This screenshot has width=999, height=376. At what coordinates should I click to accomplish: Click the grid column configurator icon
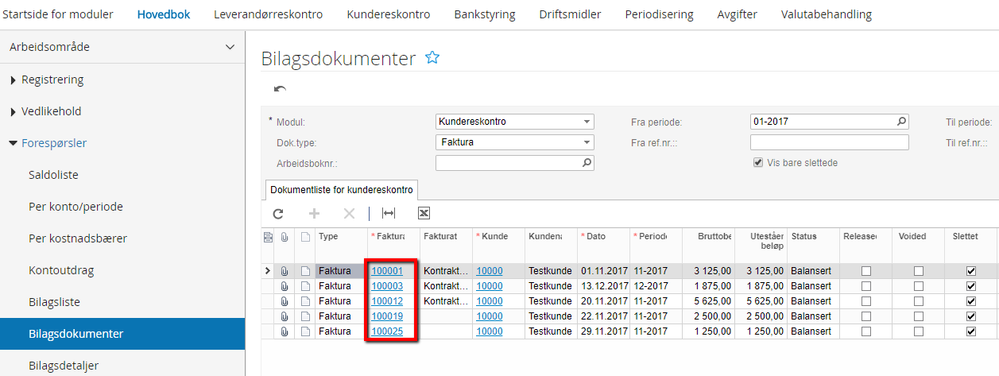point(268,237)
